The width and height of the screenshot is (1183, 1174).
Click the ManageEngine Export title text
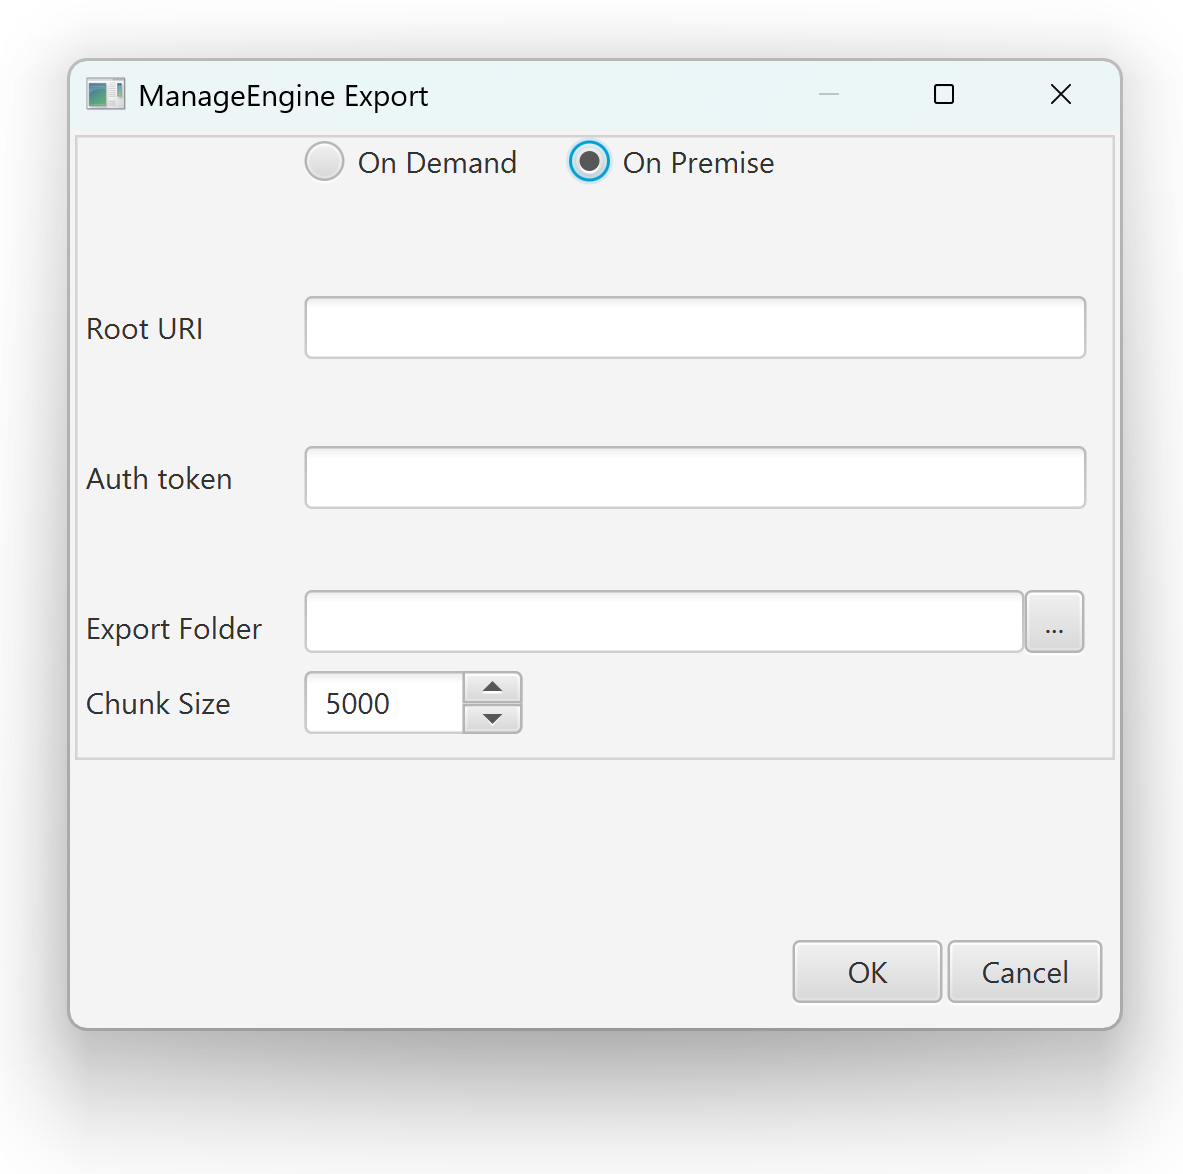[x=283, y=97]
